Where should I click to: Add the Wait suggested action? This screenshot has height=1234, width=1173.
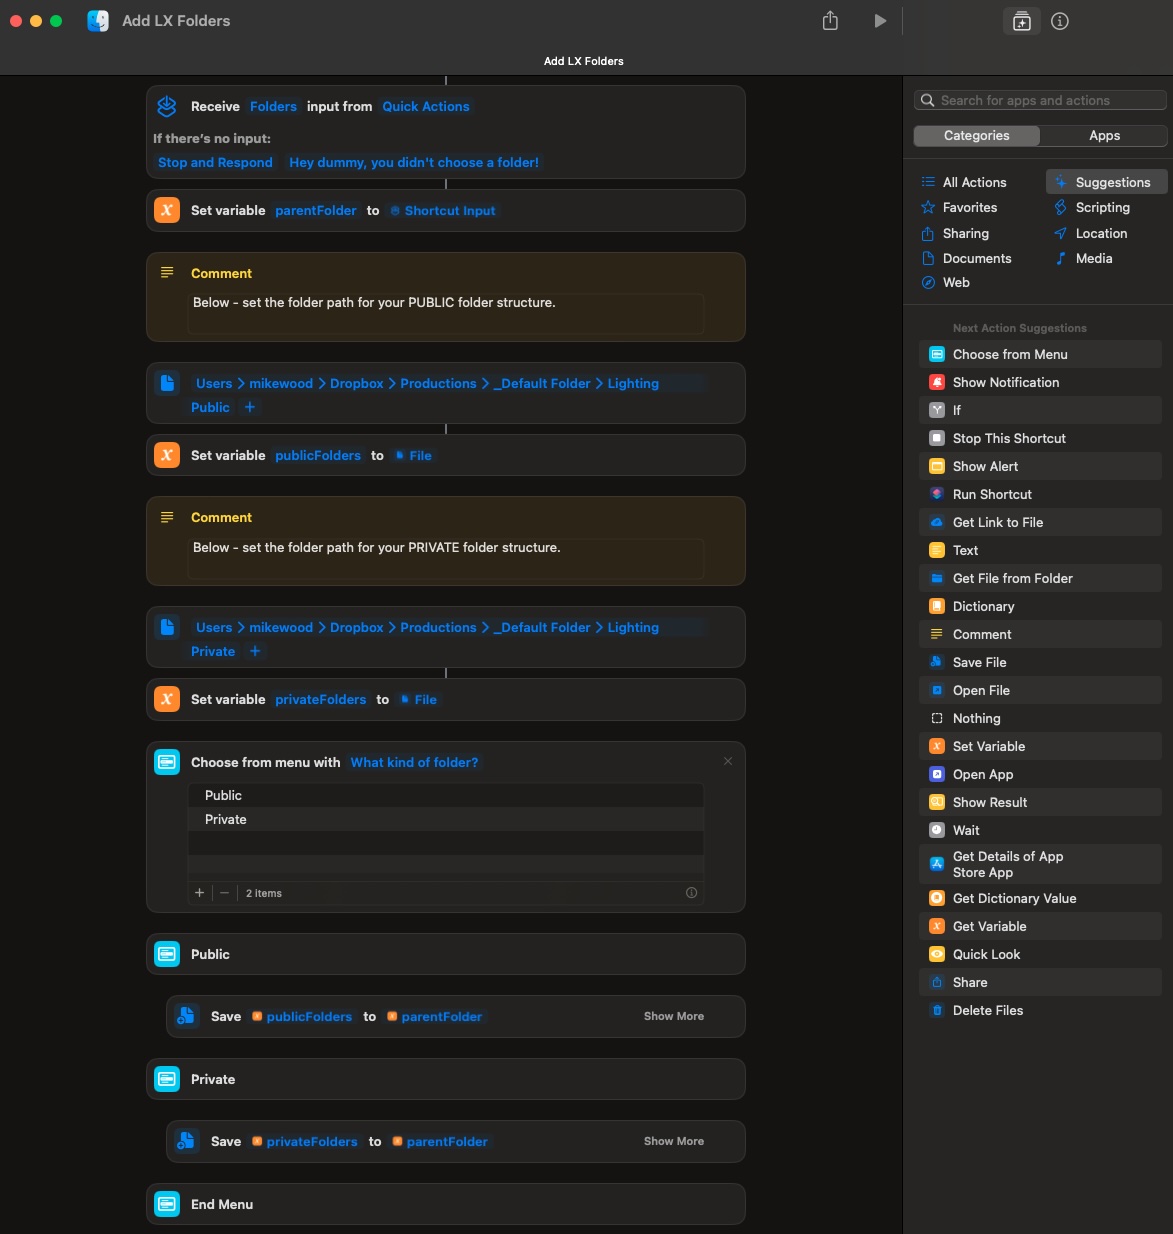[x=1040, y=830]
